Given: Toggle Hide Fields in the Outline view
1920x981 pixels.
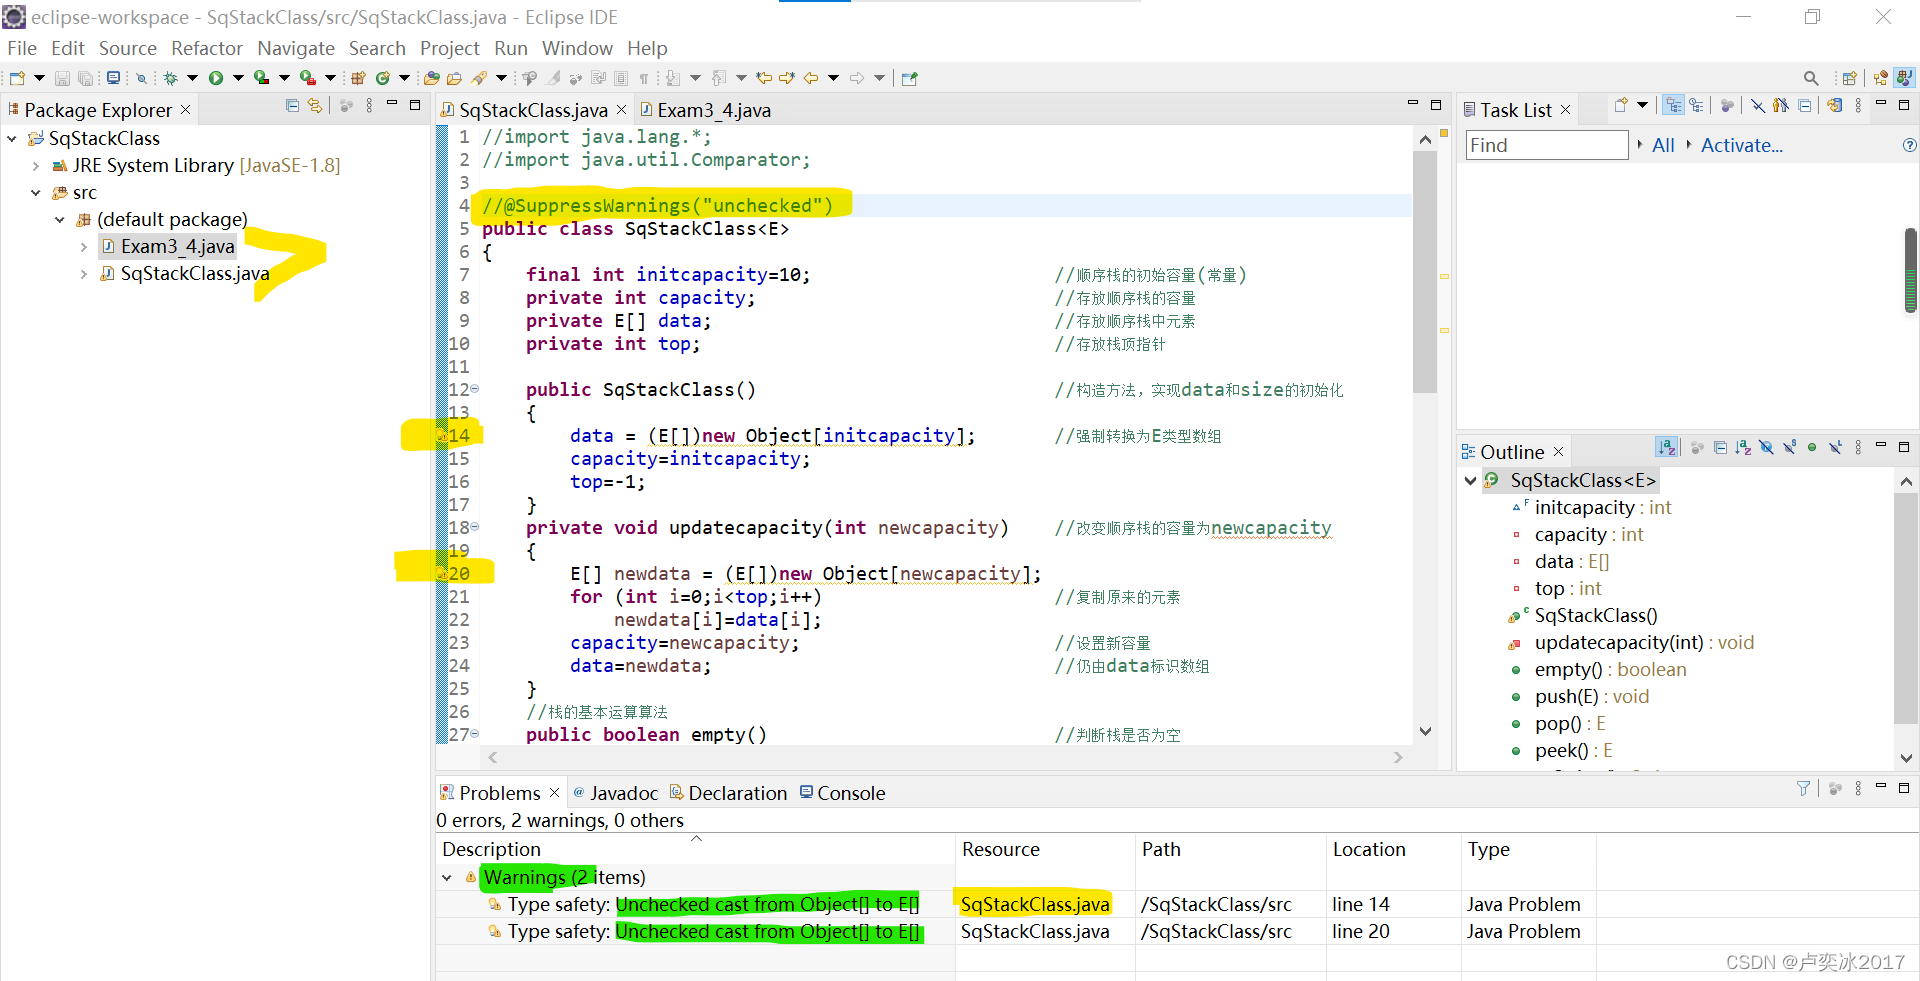Looking at the screenshot, I should point(1766,448).
